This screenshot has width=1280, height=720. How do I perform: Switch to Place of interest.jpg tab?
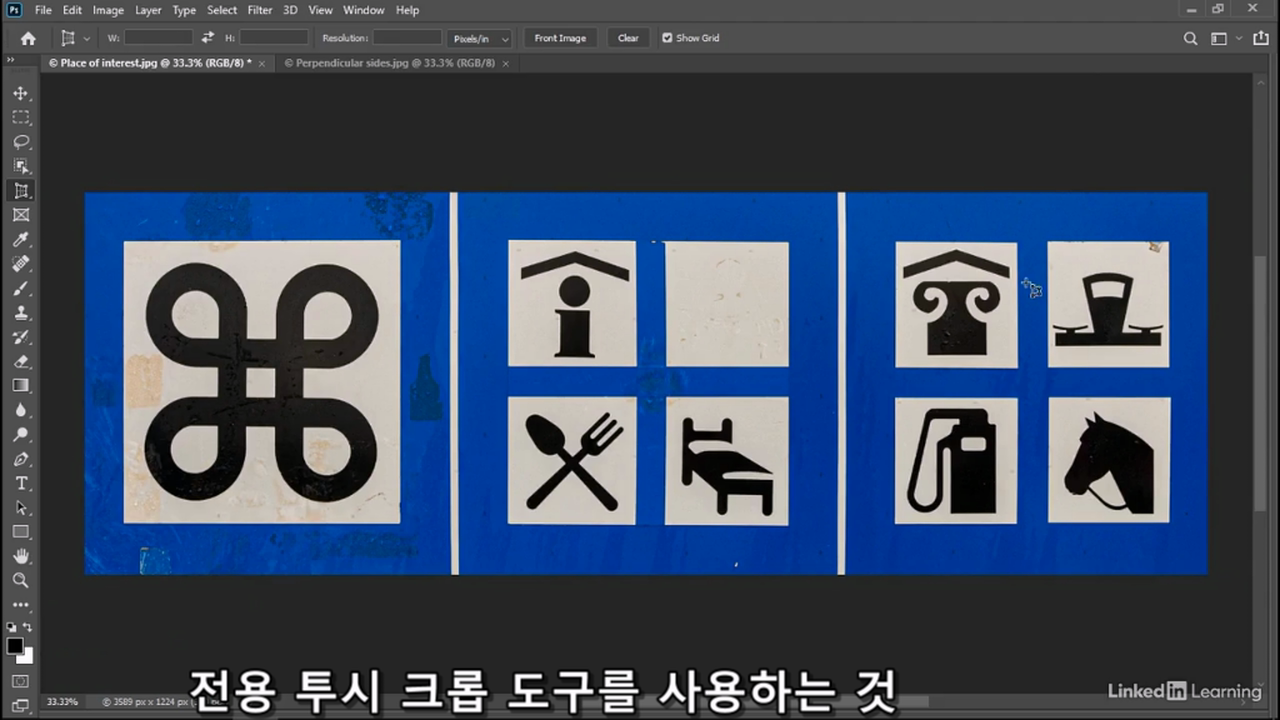[x=150, y=63]
